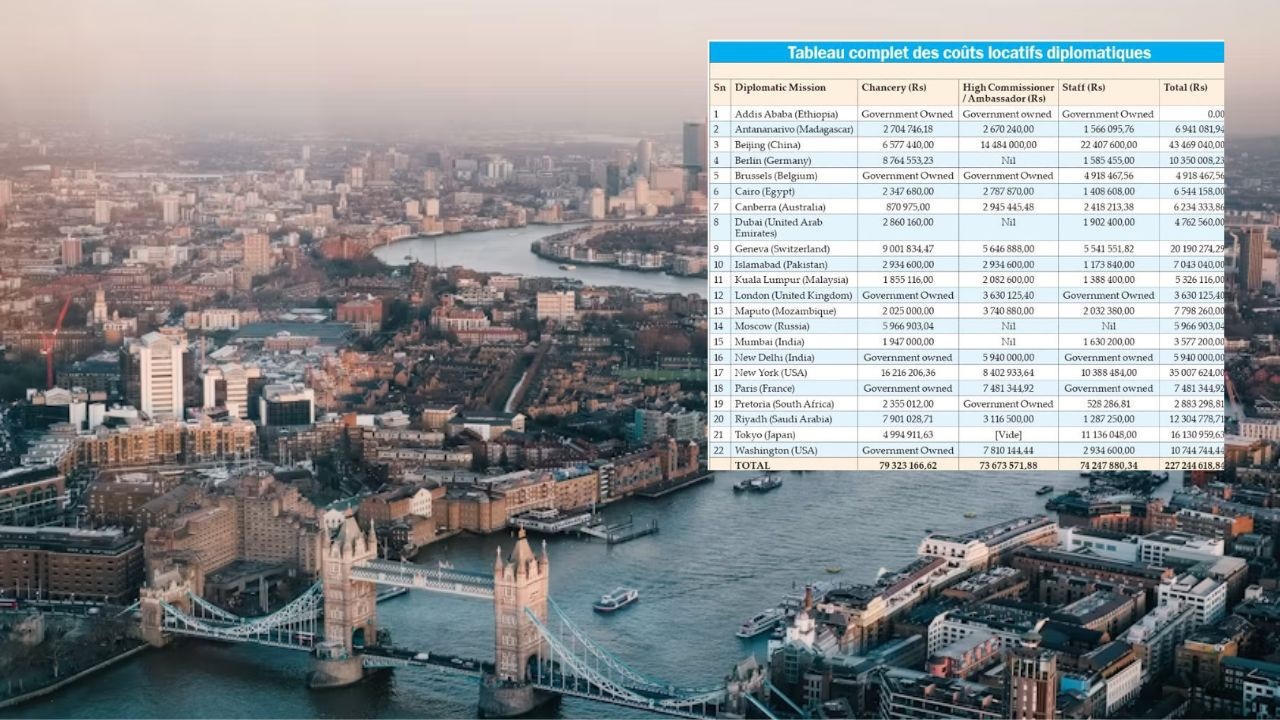Screen dimensions: 1280x720
Task: Select the 'London (United Kingdom)' mission cell
Action: 793,296
